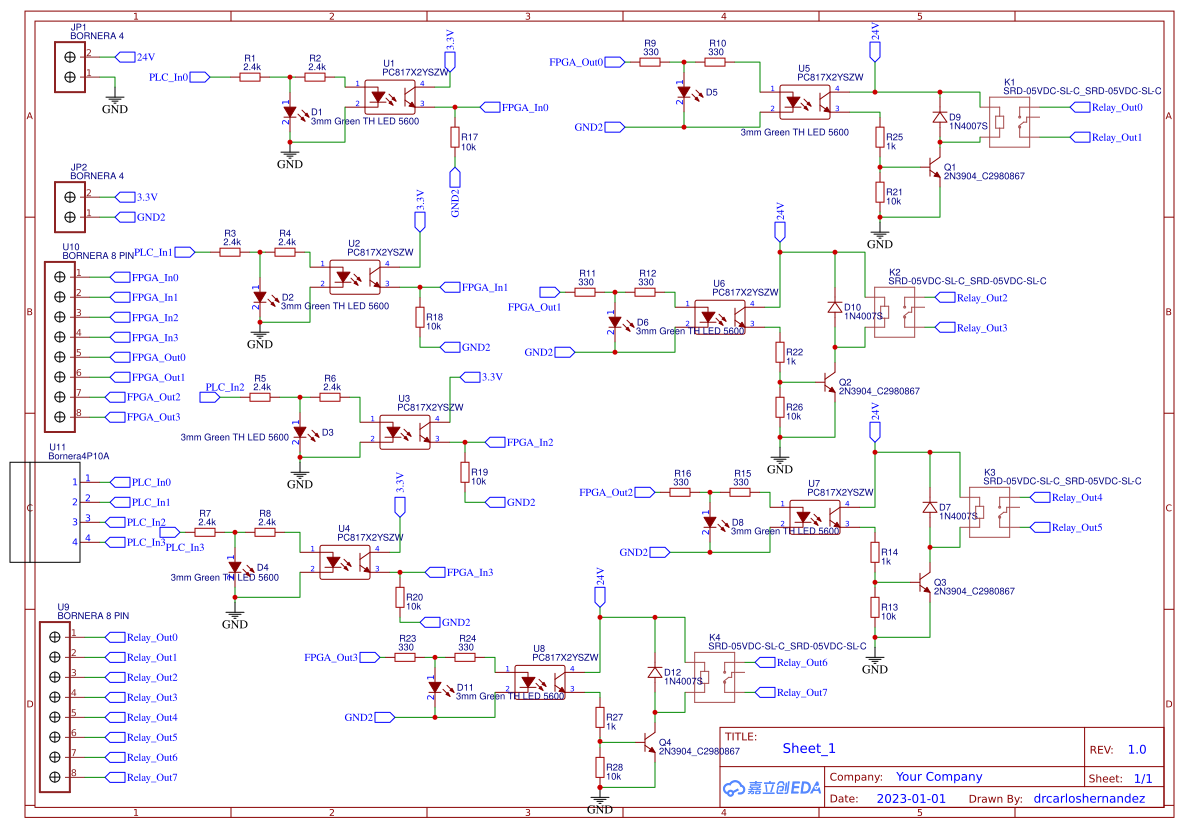Select connector JP1 BORNERA 4 symbol
This screenshot has height=828, width=1184.
point(68,68)
